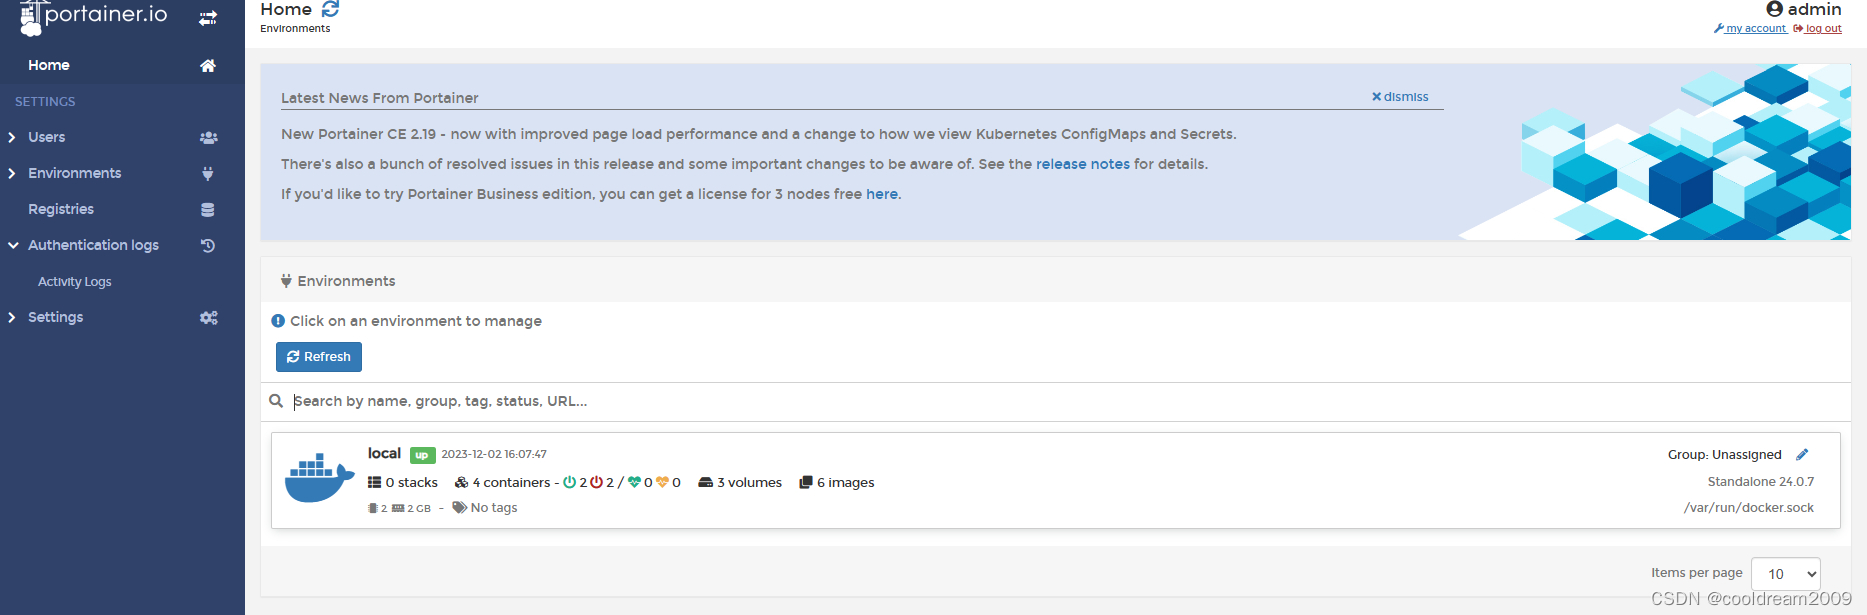Open the local environment name
Screen dimensions: 1867x615
point(384,453)
